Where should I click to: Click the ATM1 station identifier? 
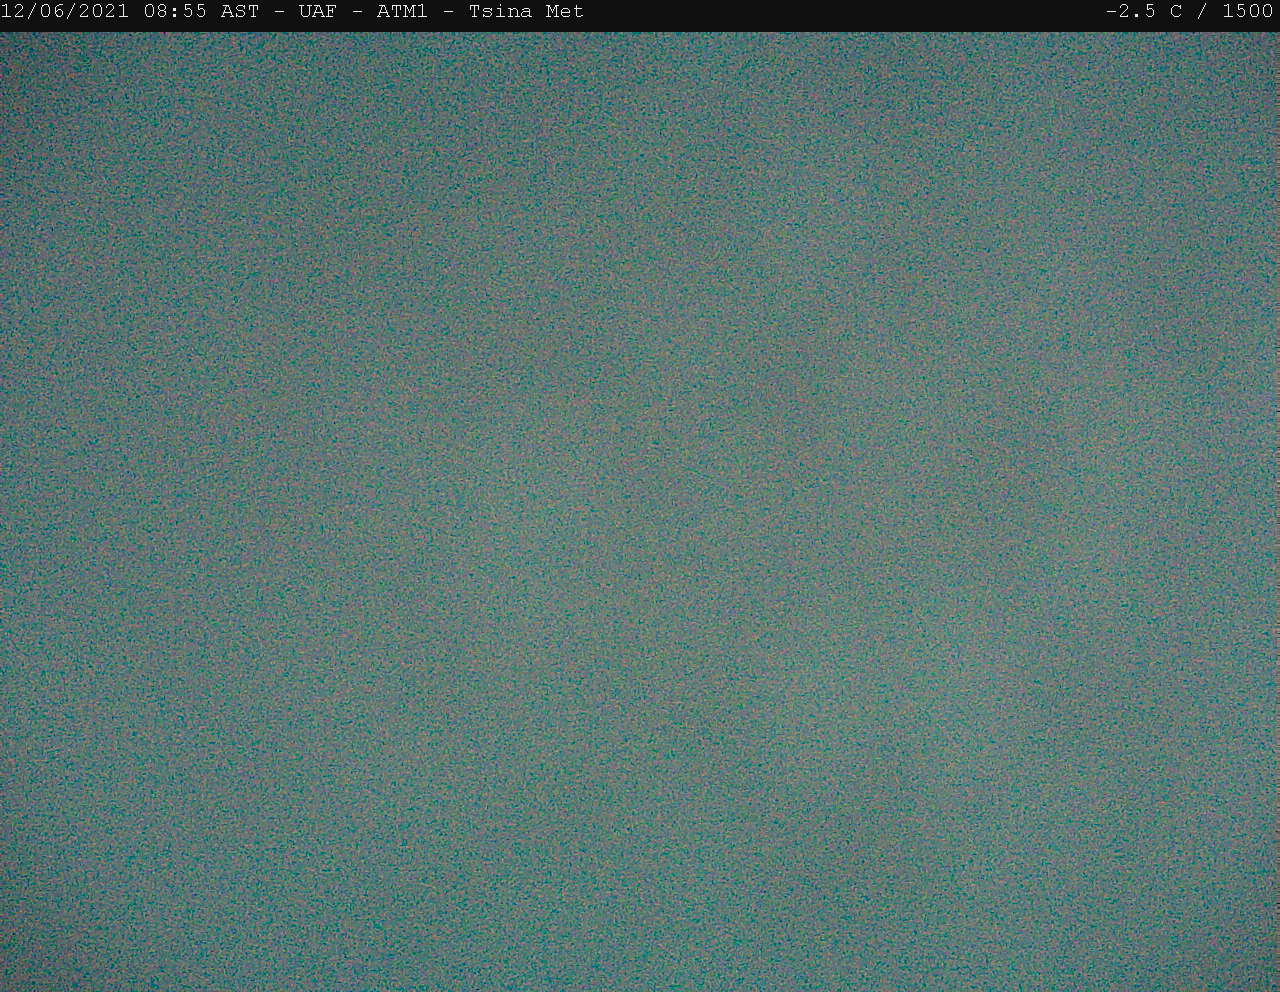click(402, 12)
